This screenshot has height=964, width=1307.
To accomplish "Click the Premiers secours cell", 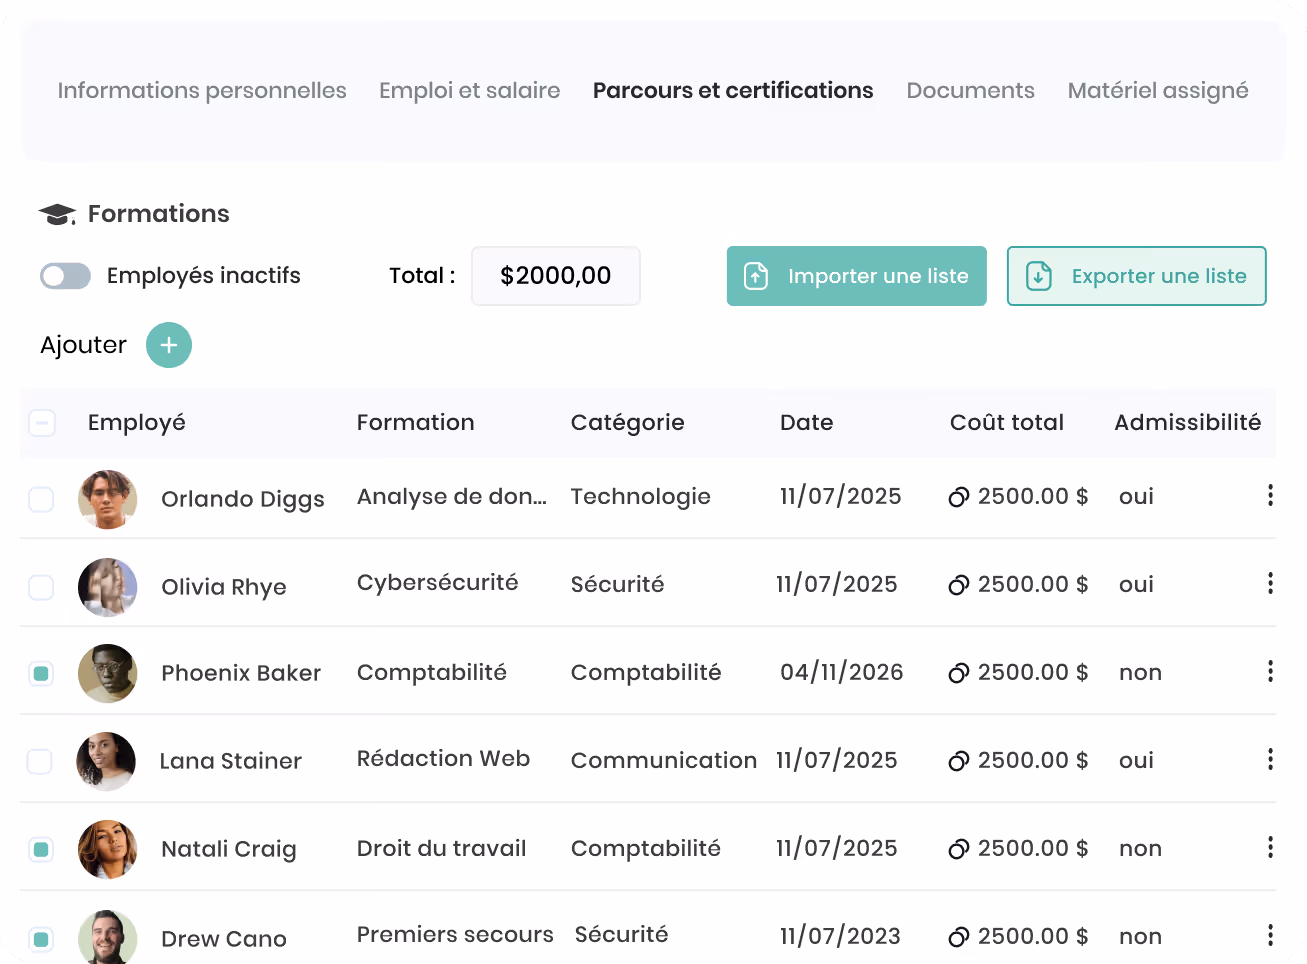I will coord(455,934).
